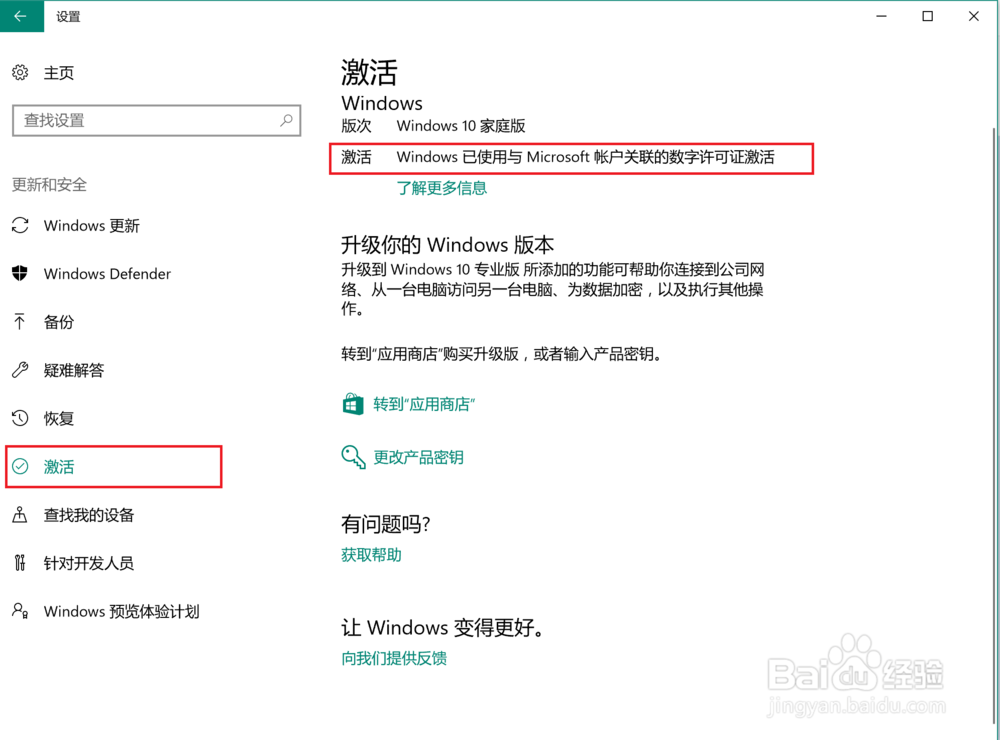Click inside the 查找设置 search field
Screen dimensions: 1000x740
pyautogui.click(x=156, y=121)
